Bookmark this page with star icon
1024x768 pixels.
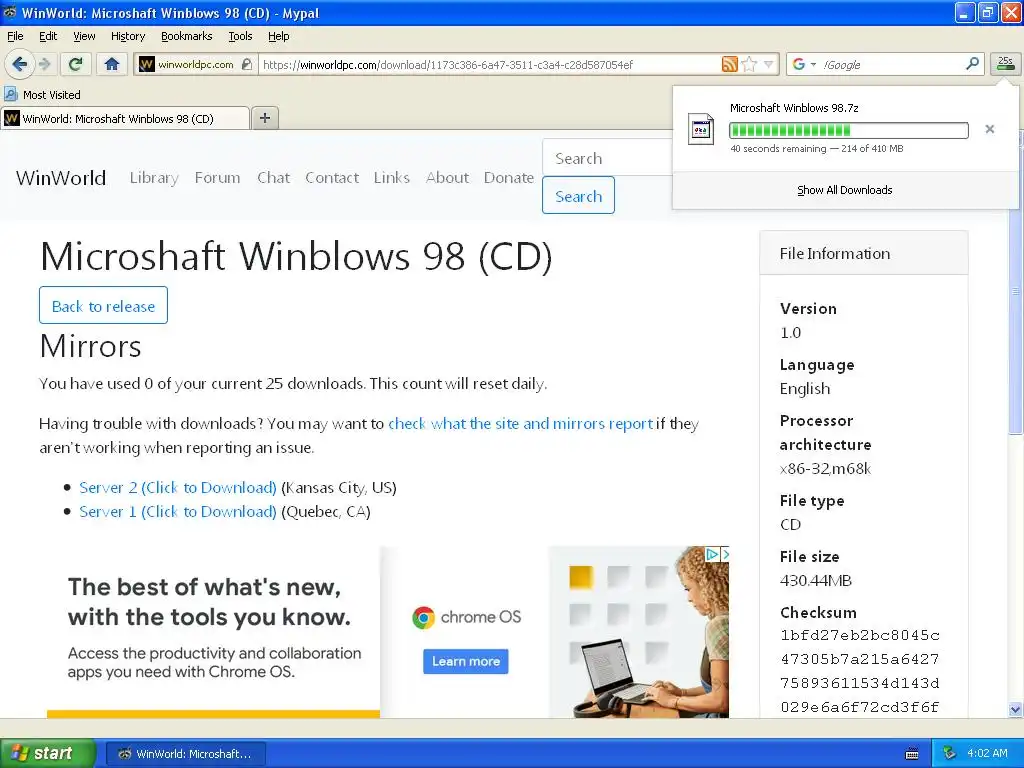(749, 64)
